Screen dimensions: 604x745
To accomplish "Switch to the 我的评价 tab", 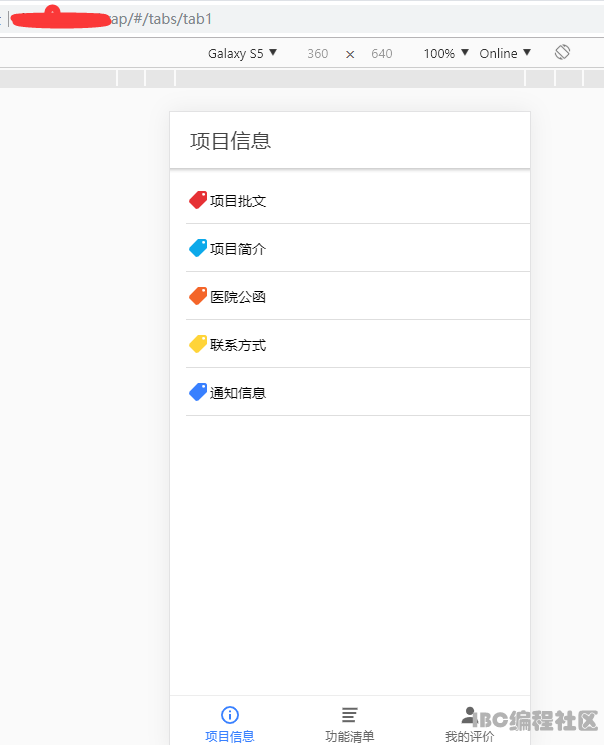I will click(x=469, y=736).
